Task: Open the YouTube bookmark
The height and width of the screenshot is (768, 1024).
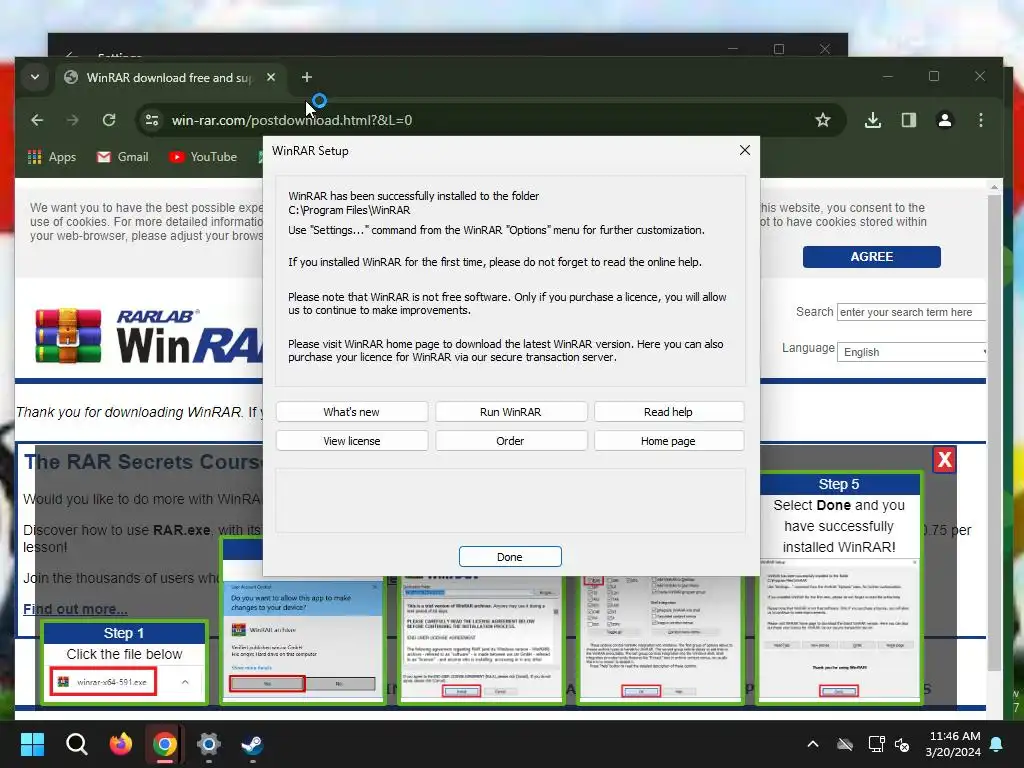Action: click(x=203, y=157)
